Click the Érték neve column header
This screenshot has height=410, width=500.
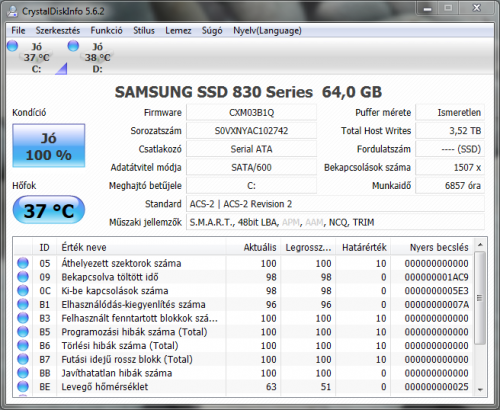click(141, 247)
